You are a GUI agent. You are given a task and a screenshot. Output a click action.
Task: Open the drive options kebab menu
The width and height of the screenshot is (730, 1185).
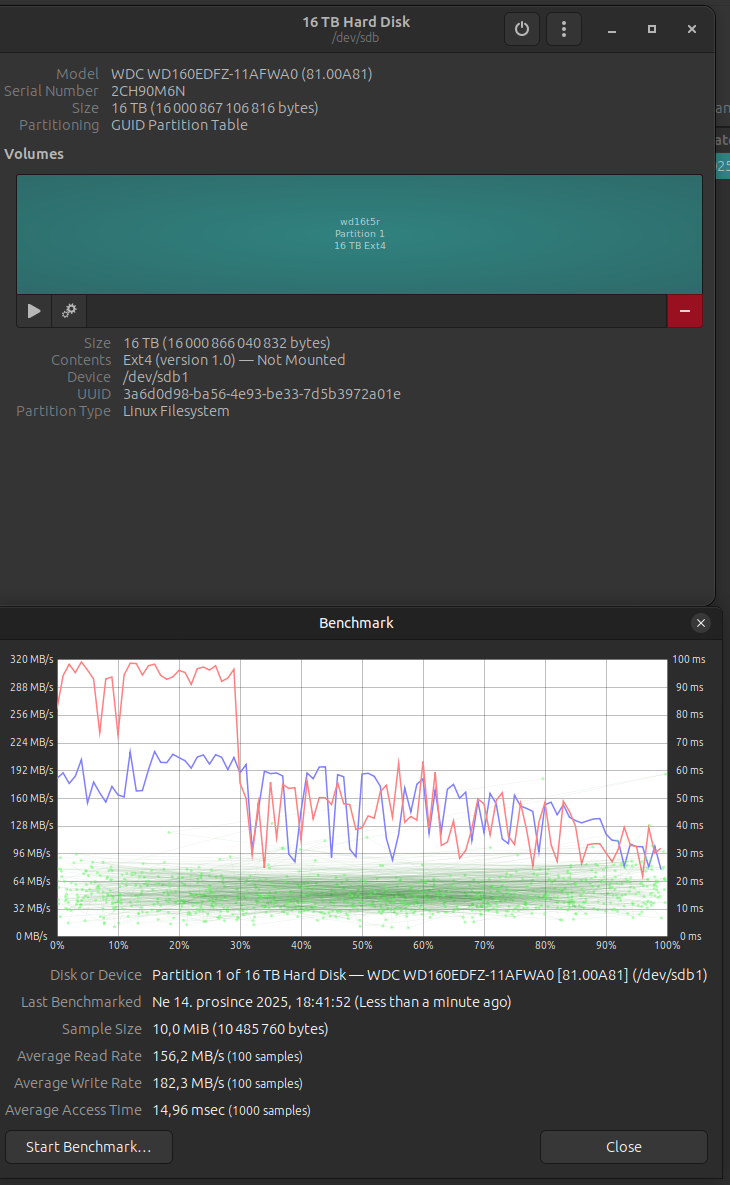coord(564,29)
